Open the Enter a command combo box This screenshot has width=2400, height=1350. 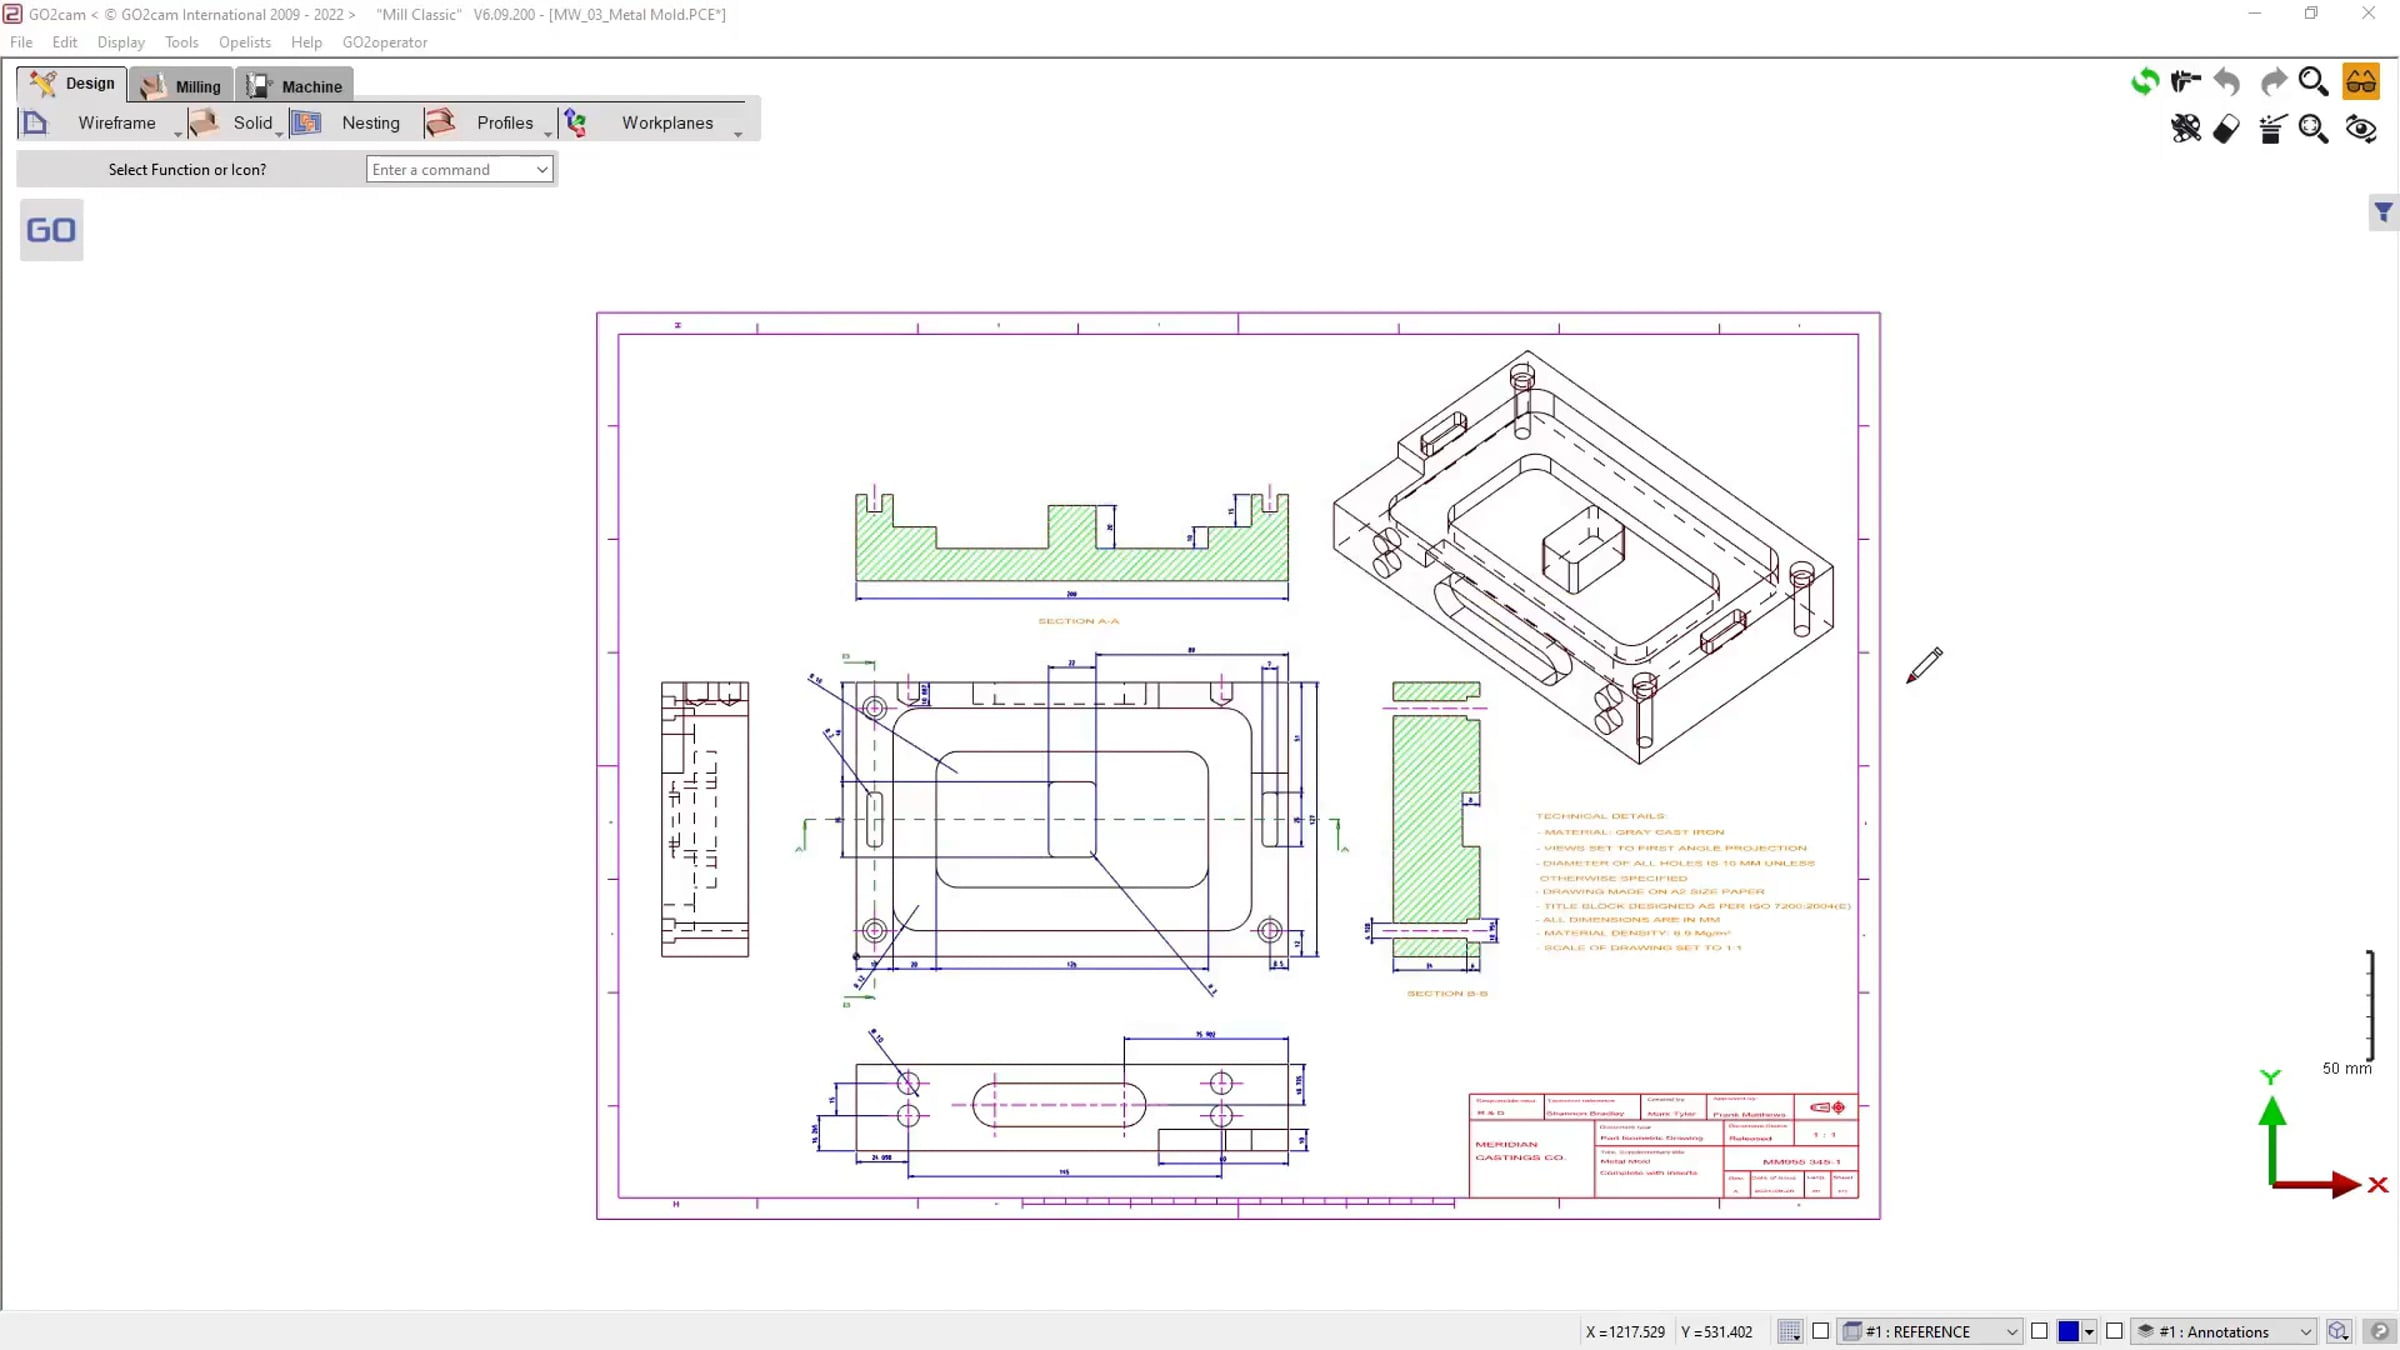[x=459, y=169]
